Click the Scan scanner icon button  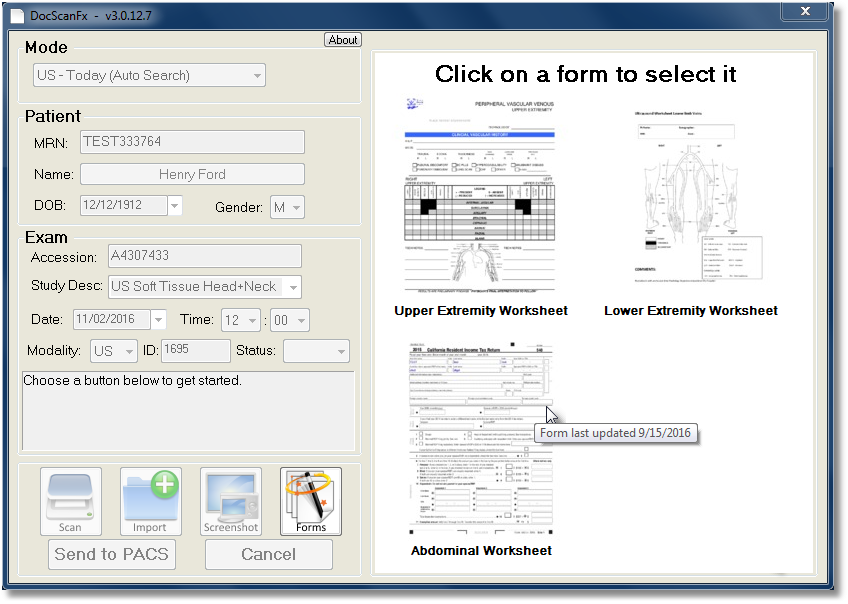(71, 502)
